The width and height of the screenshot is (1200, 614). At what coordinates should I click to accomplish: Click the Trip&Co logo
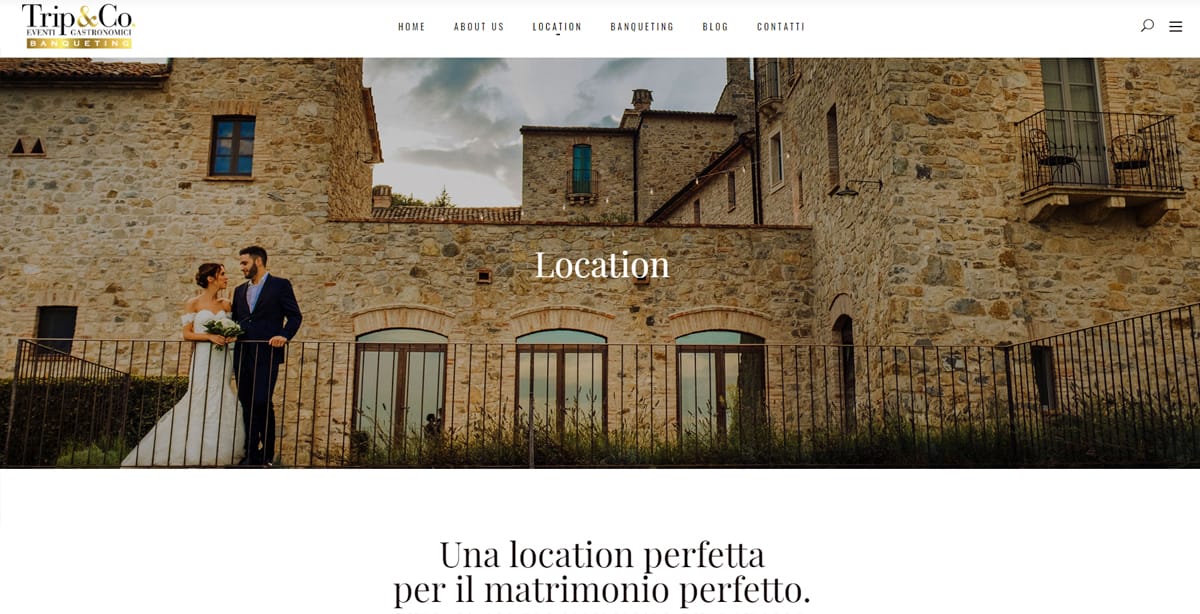pyautogui.click(x=78, y=26)
